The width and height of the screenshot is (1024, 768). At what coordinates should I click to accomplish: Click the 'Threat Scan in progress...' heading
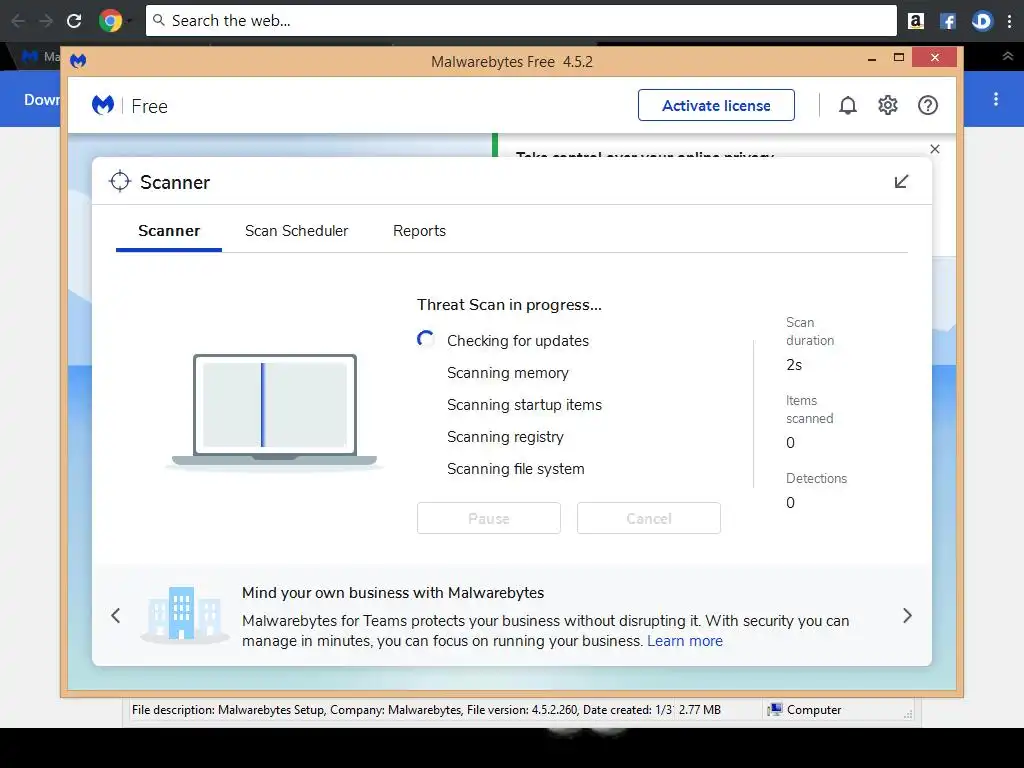point(509,305)
